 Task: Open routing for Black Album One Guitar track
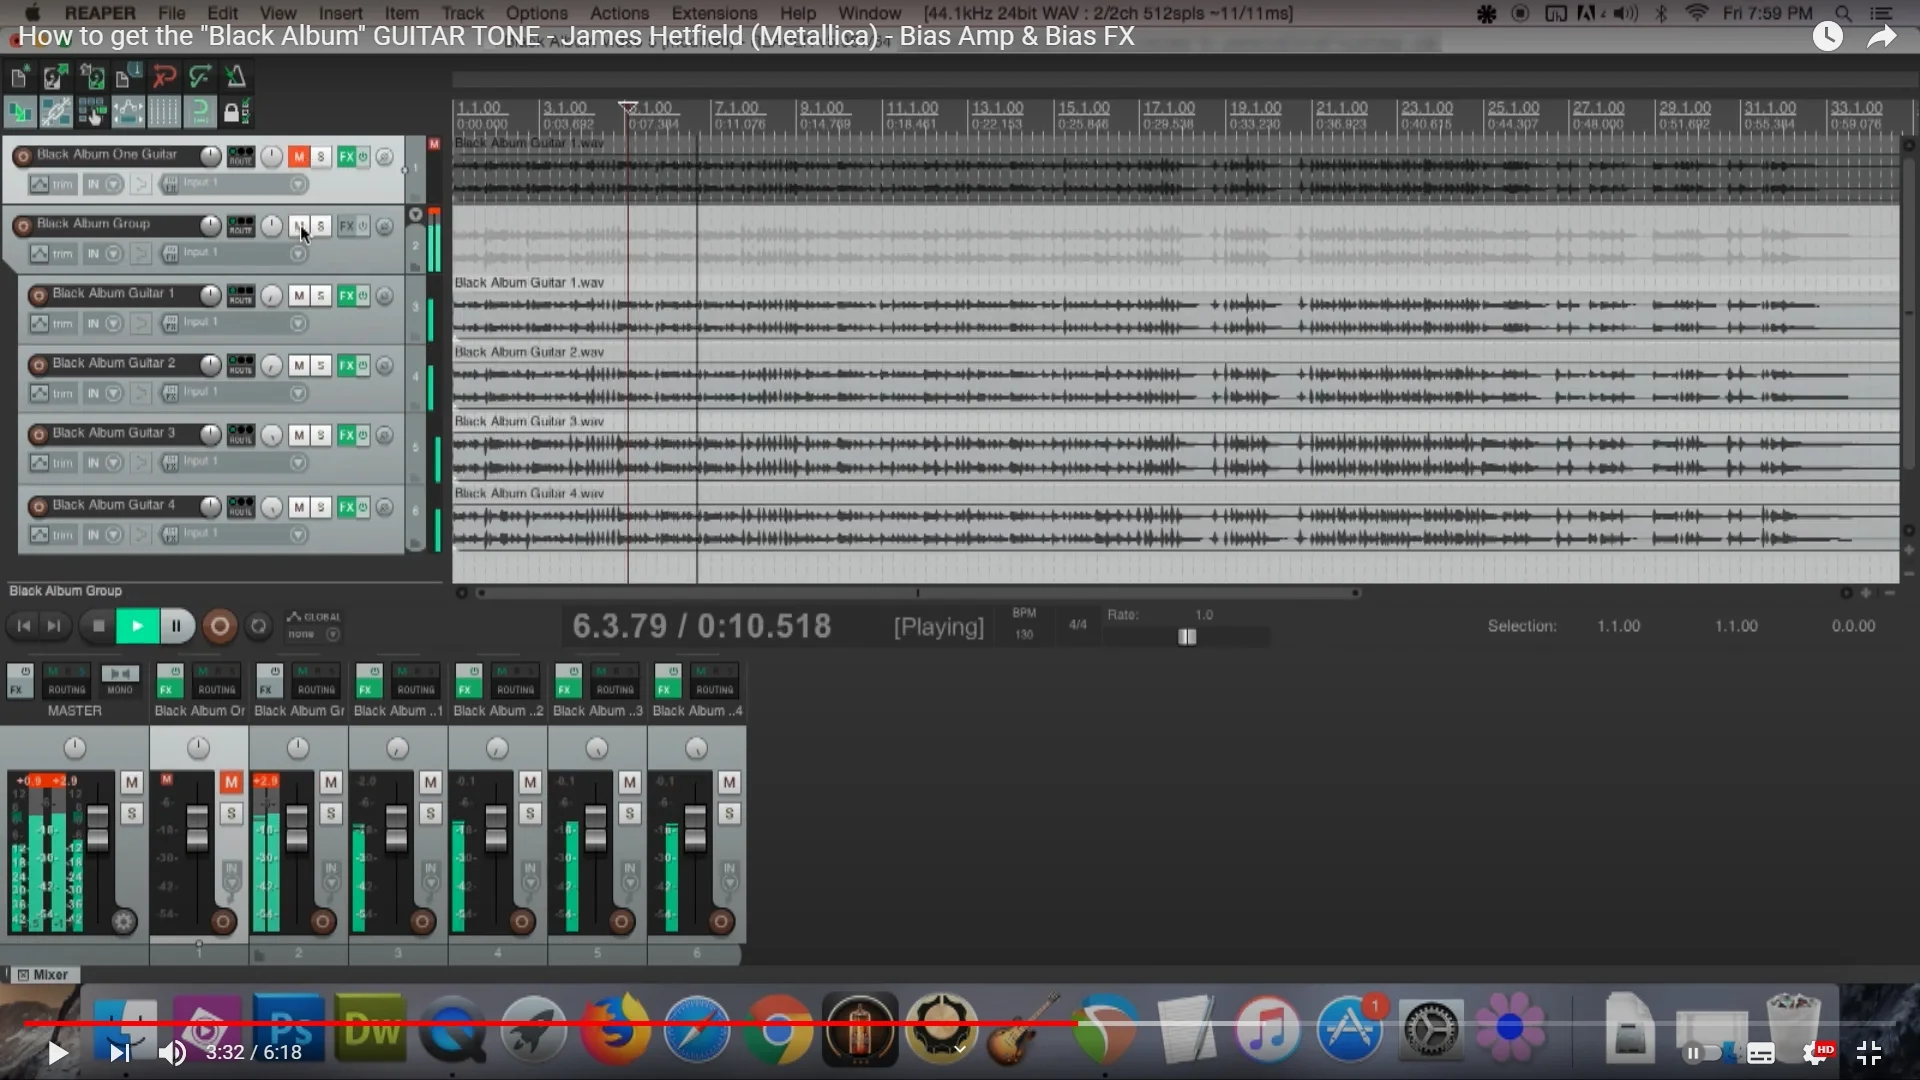point(241,157)
